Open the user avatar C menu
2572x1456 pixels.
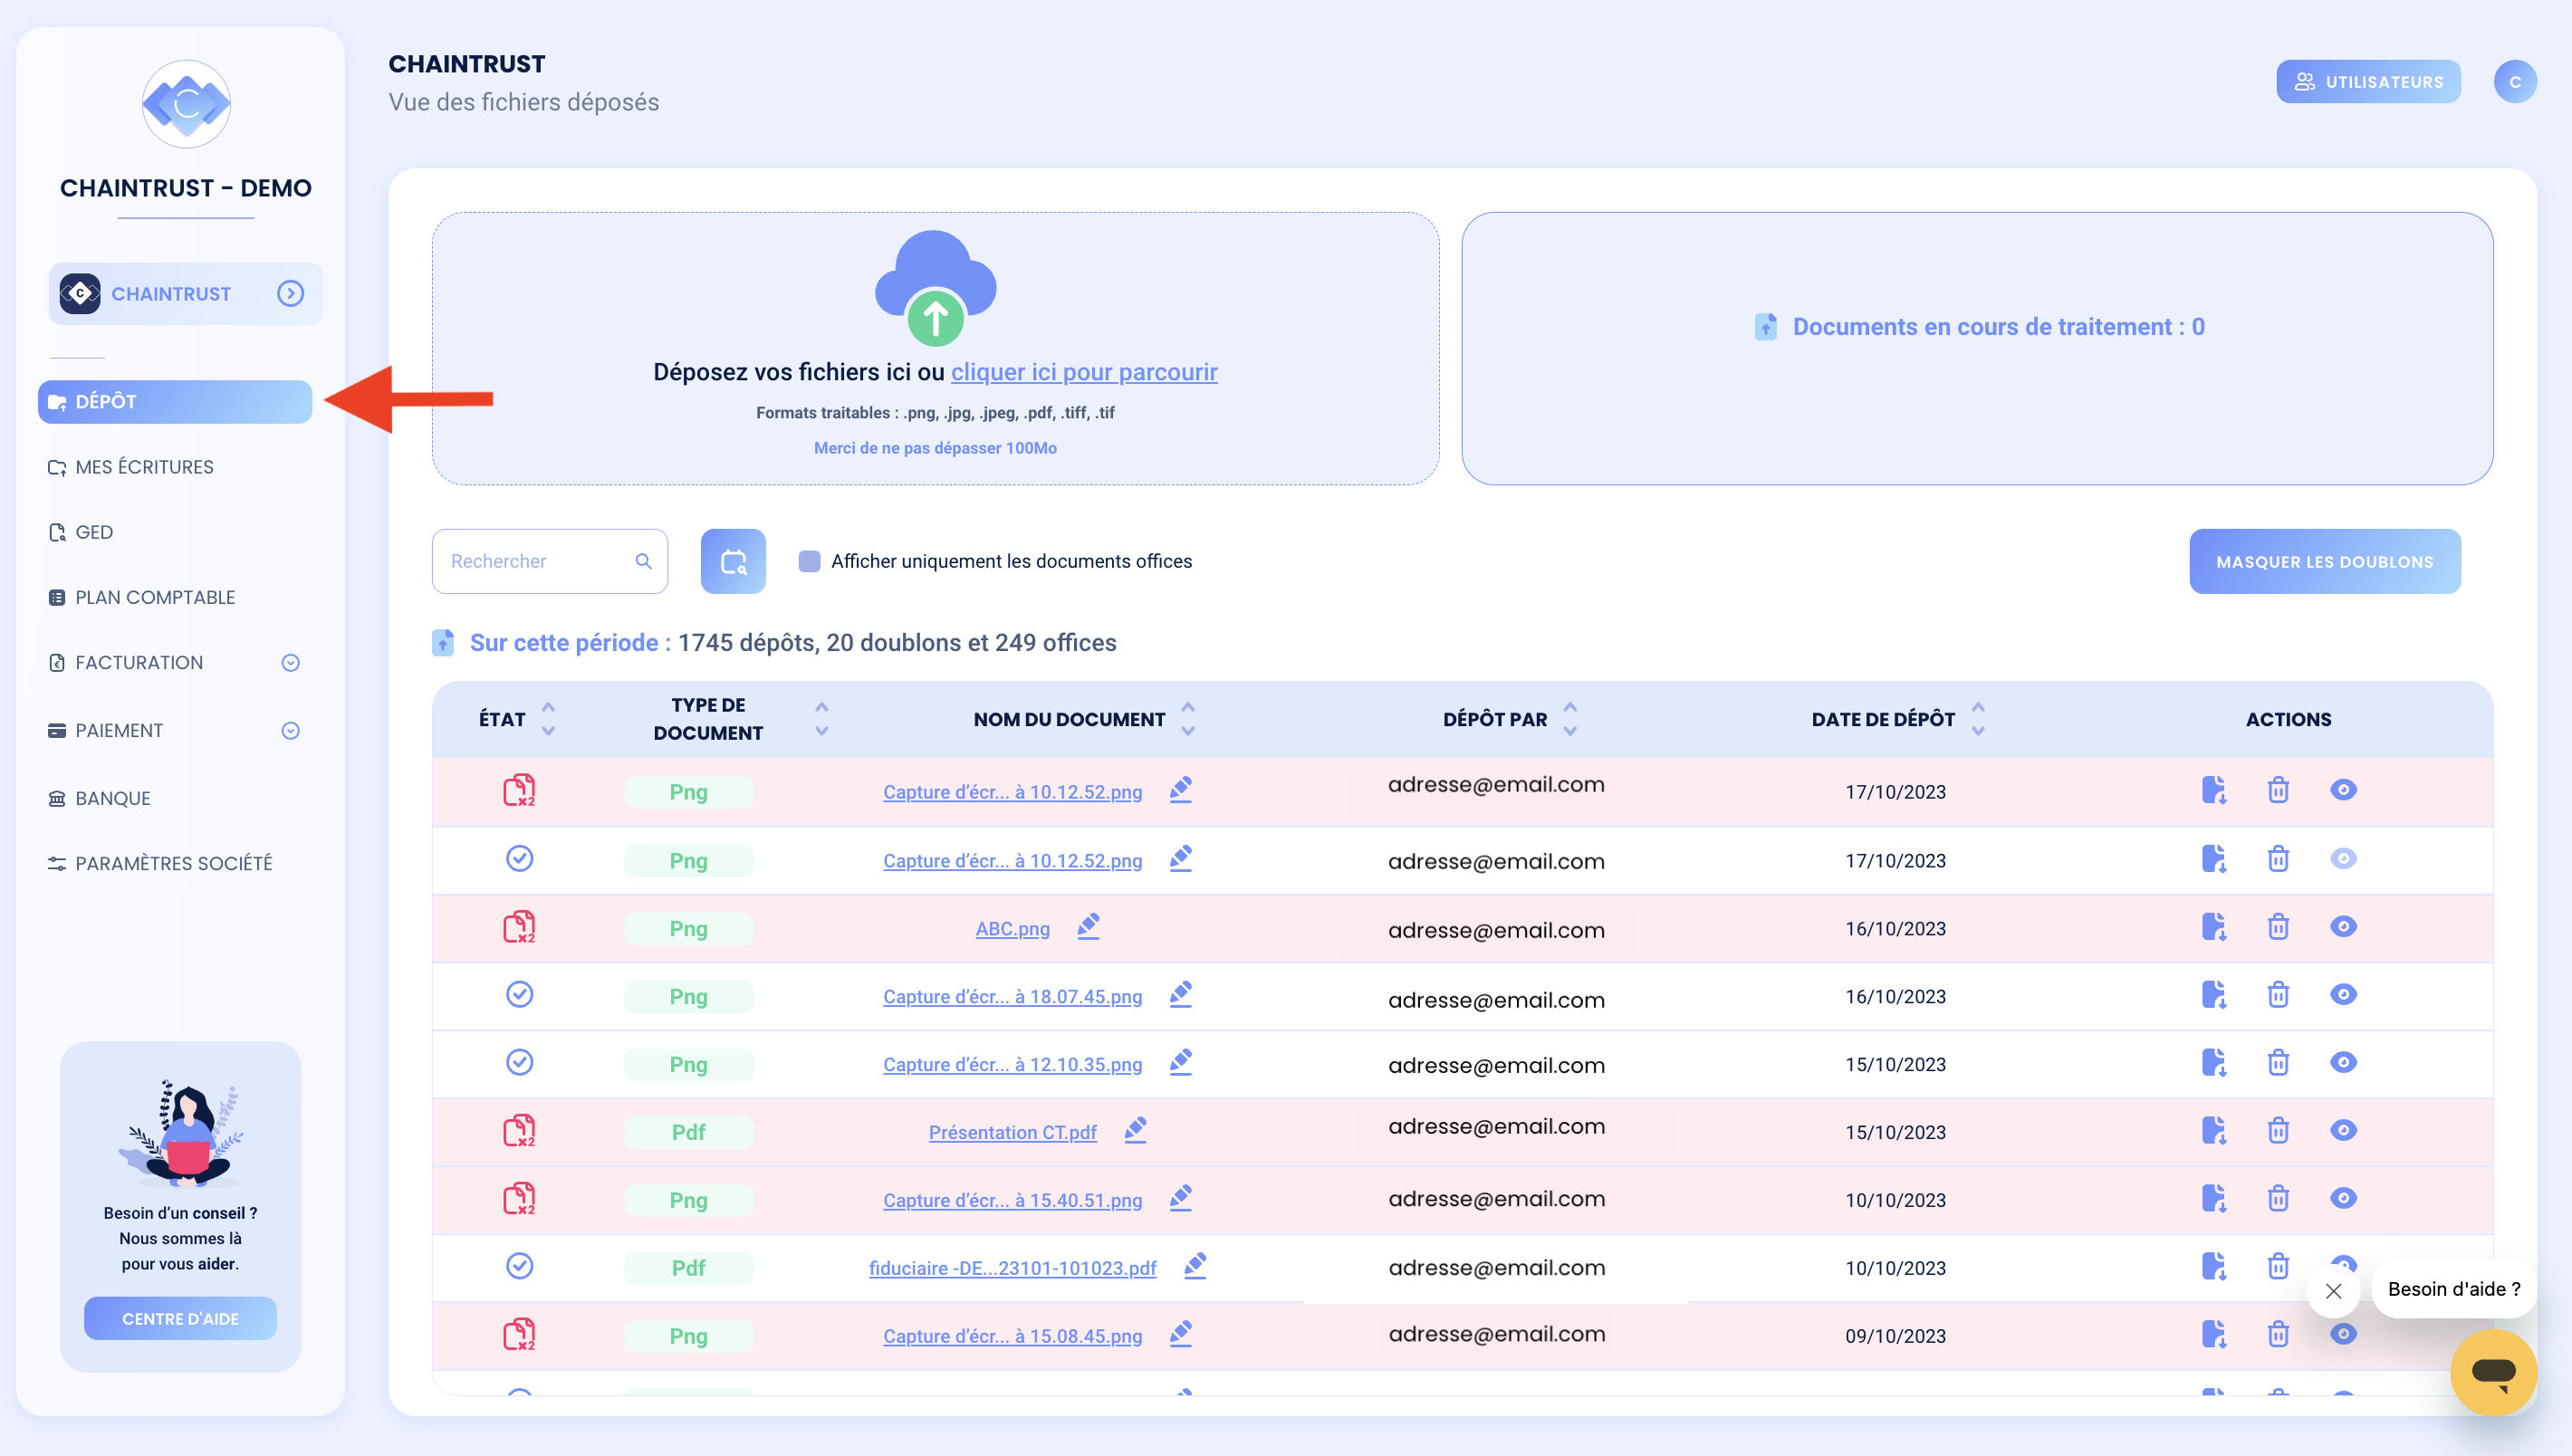click(x=2514, y=82)
